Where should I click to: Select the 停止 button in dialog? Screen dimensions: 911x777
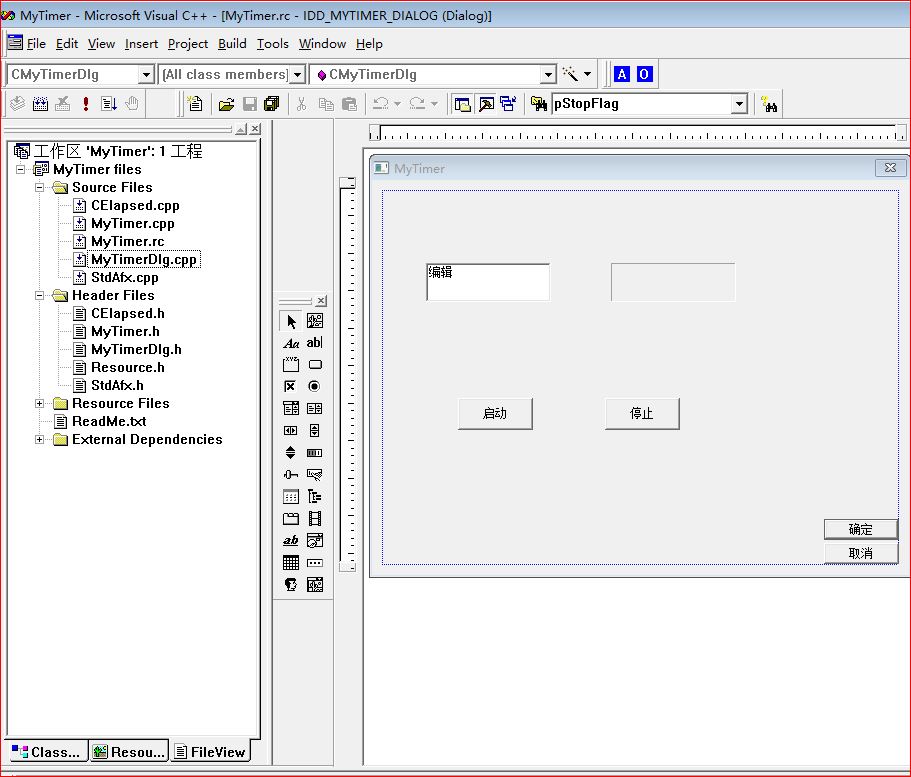point(642,413)
